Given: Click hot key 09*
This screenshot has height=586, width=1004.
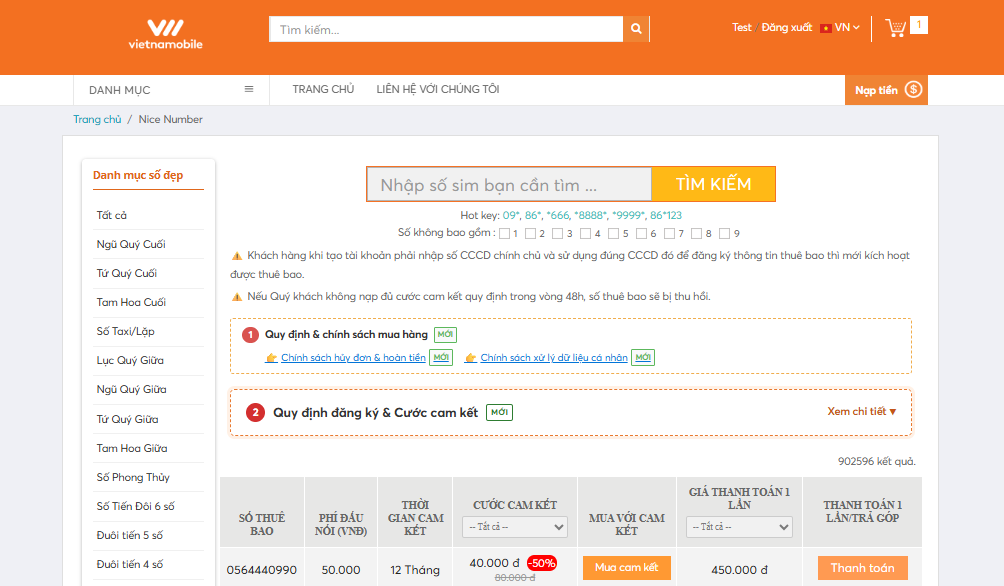Looking at the screenshot, I should click(x=511, y=215).
